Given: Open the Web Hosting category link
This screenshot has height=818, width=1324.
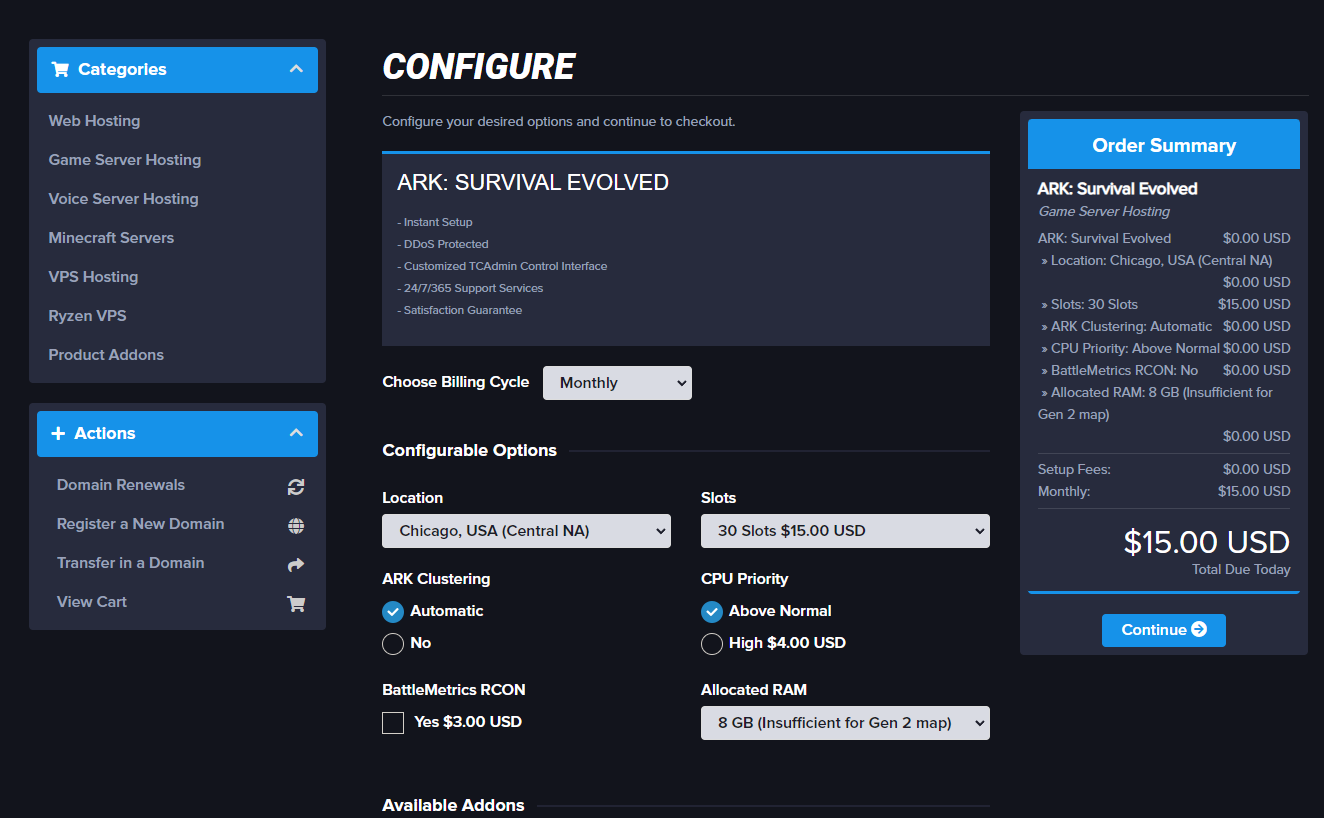Looking at the screenshot, I should click(94, 120).
